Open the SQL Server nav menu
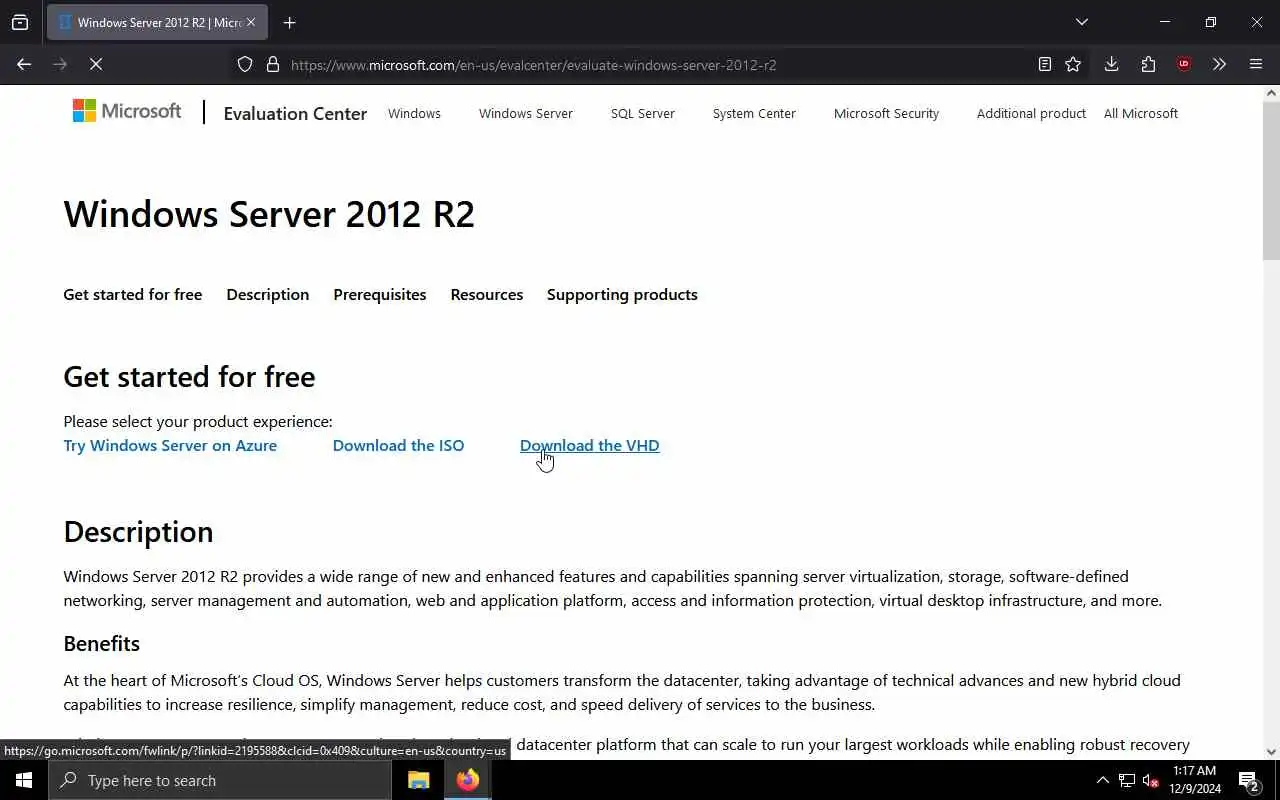 [643, 113]
